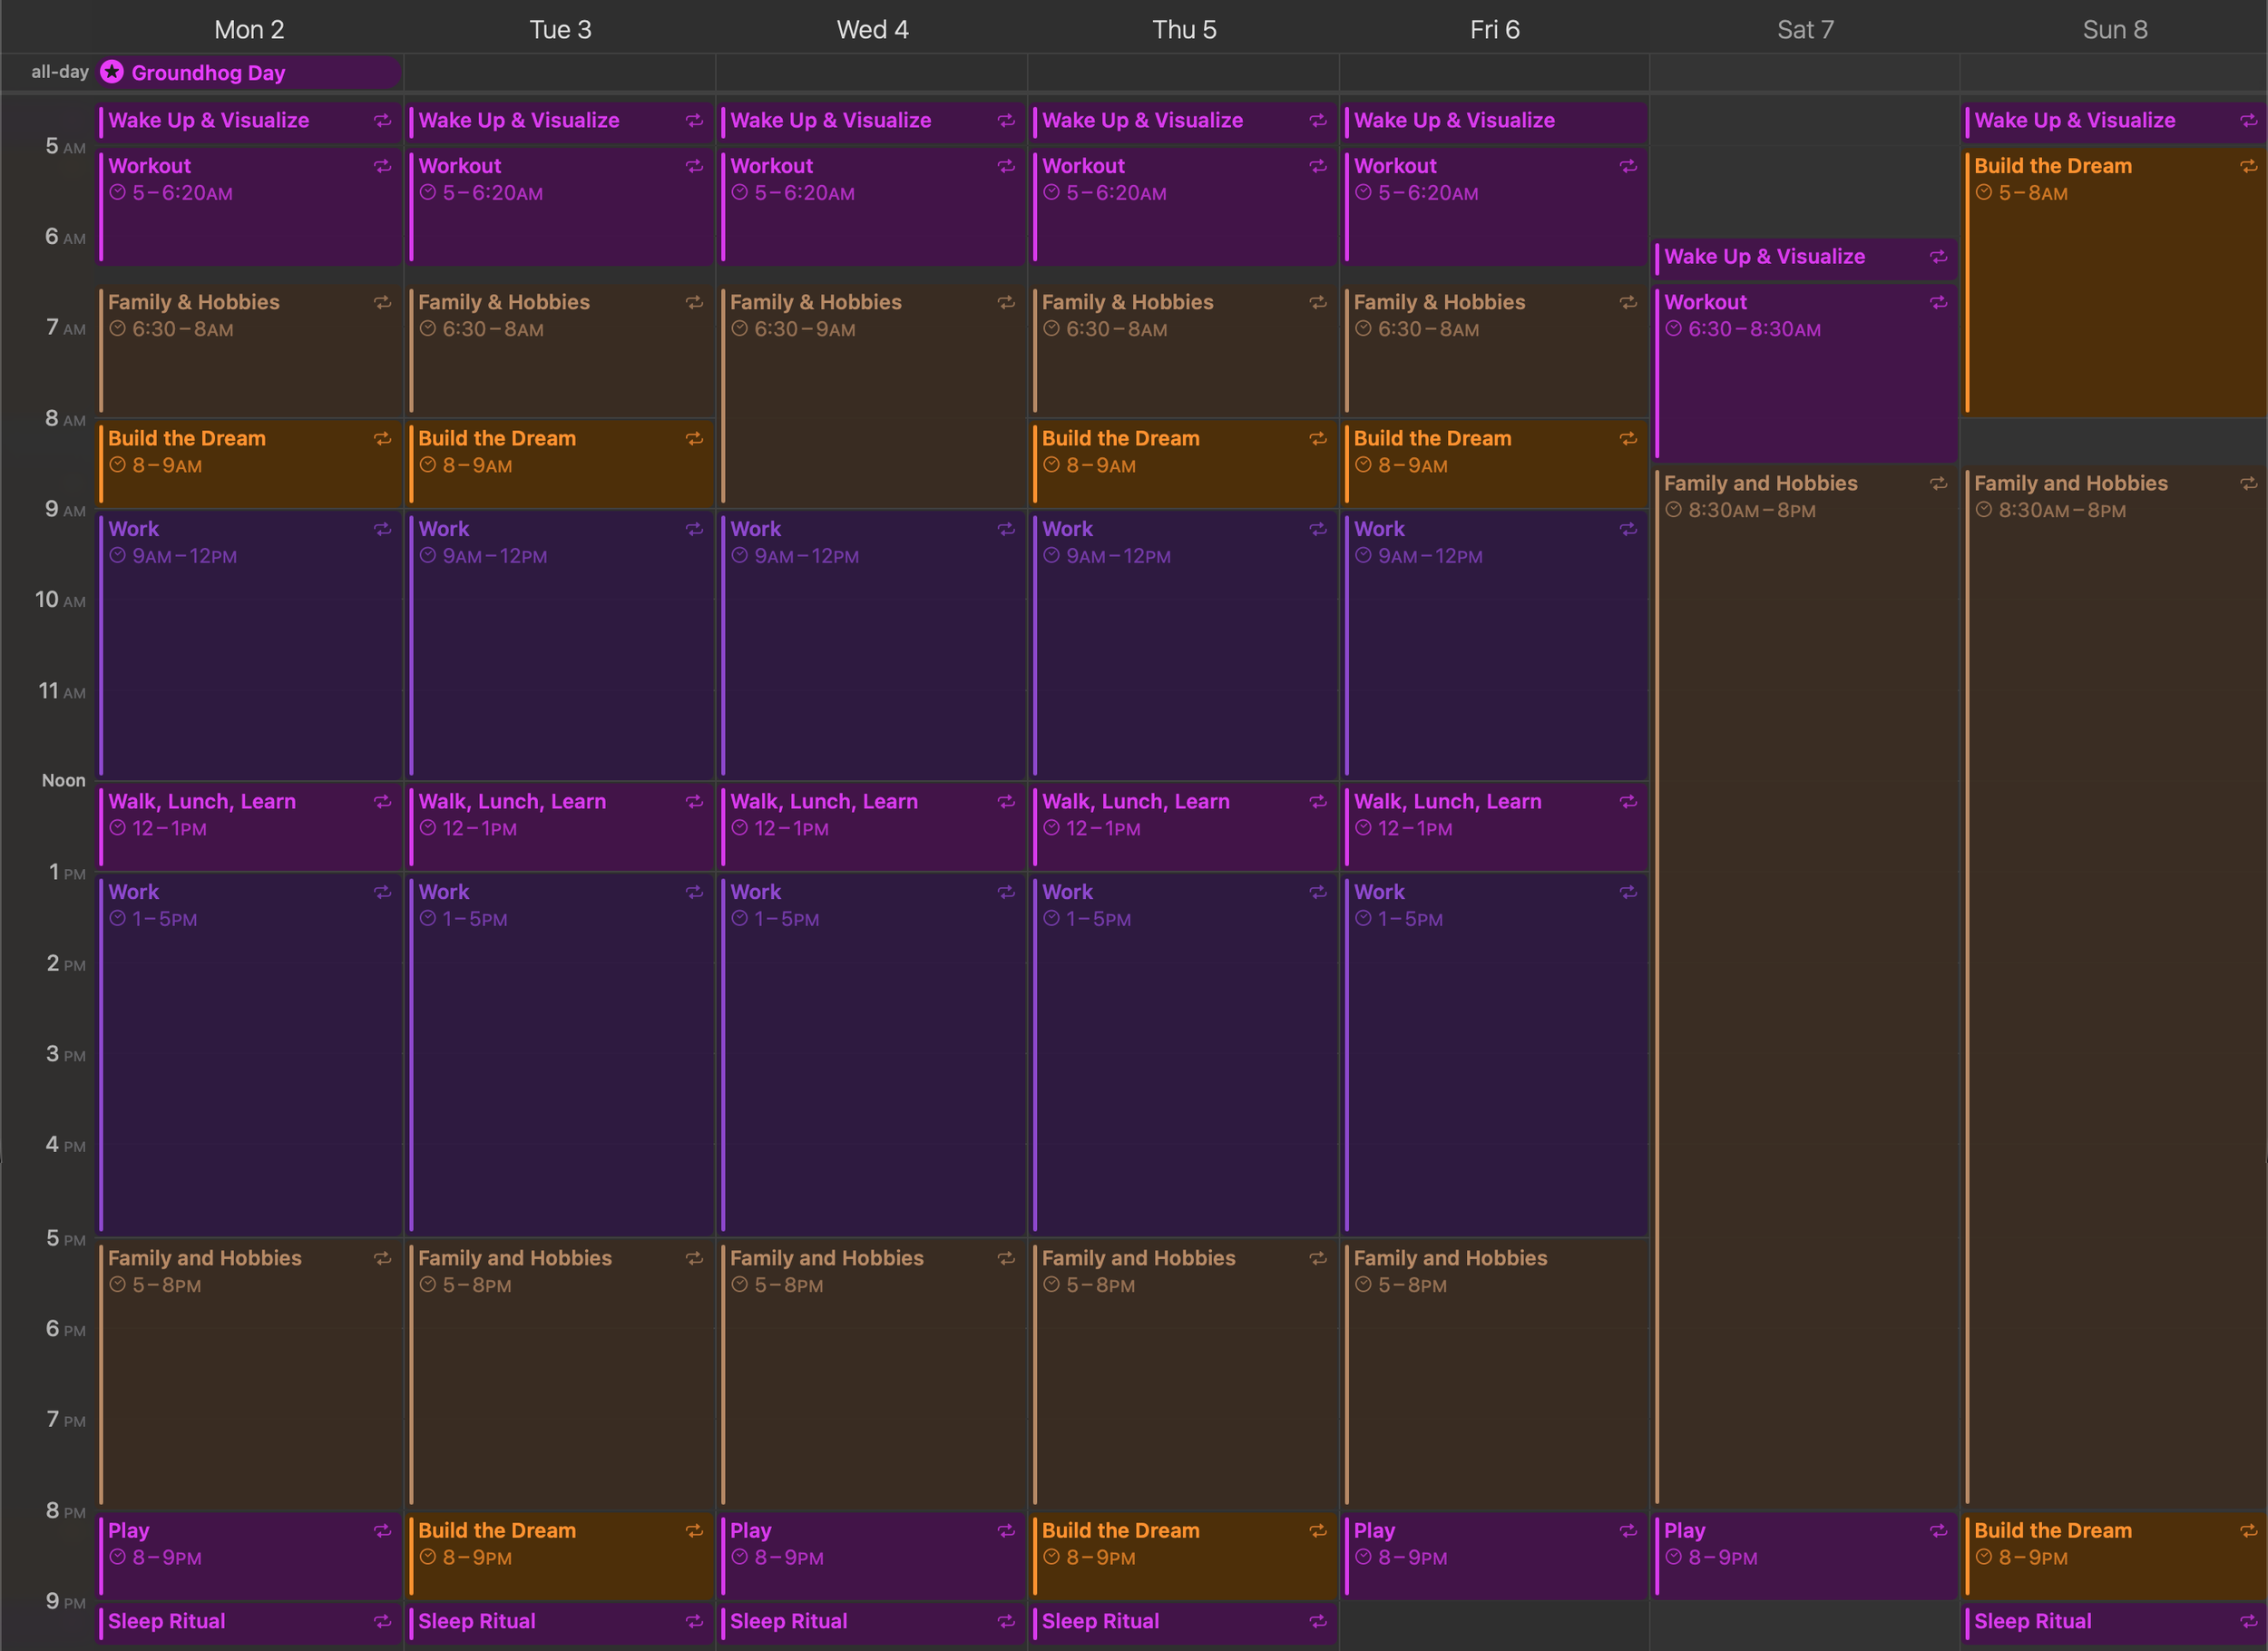Screen dimensions: 2268x1651
Task: Click the clock icon in Tuesday's 9AM–12PM Work
Action: click(428, 556)
